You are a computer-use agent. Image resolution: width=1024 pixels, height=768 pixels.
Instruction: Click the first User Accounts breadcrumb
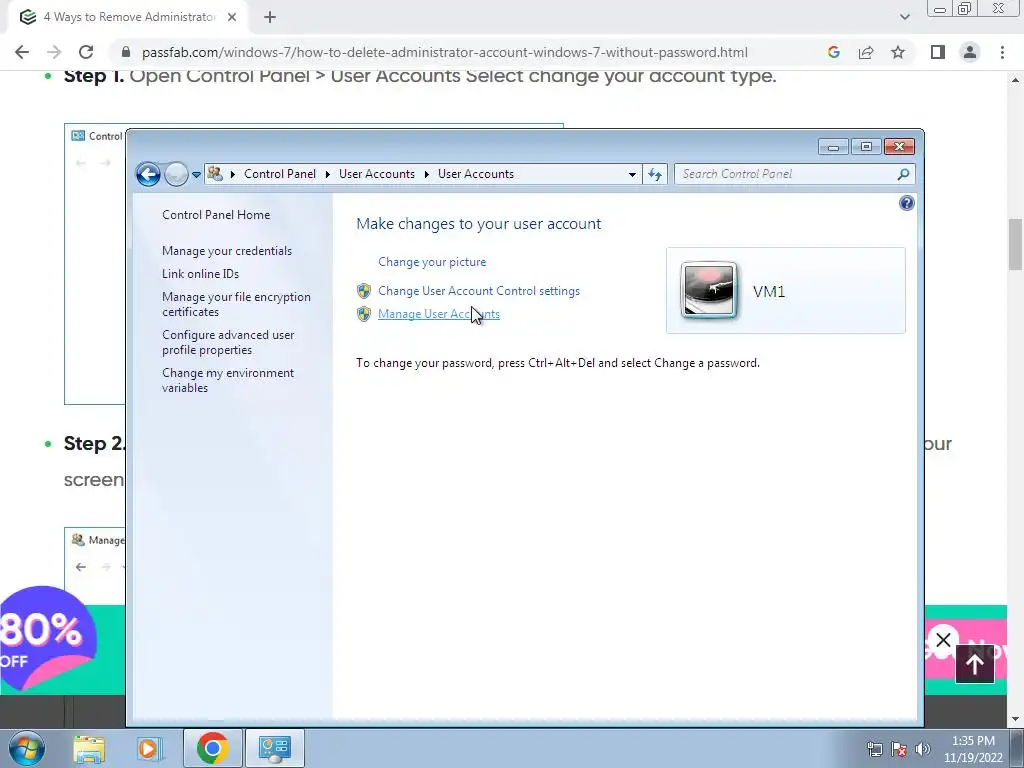(377, 174)
